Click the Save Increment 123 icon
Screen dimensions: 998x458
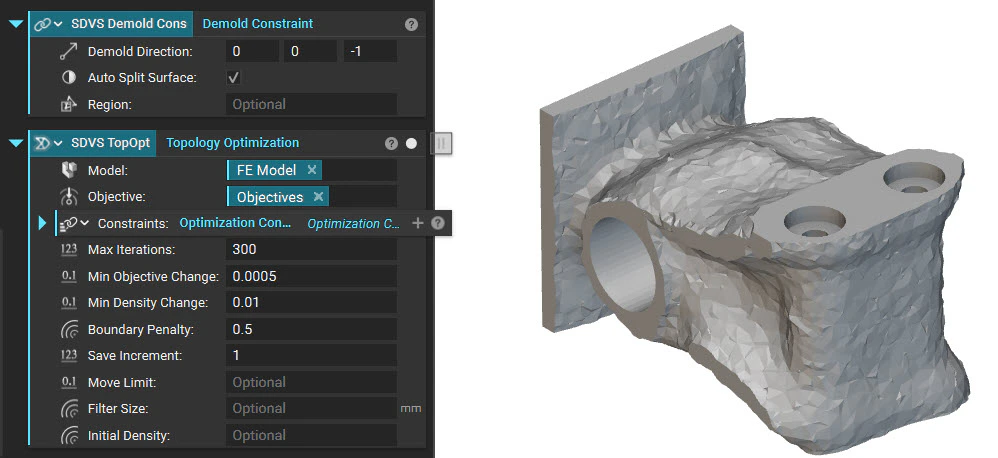[69, 356]
